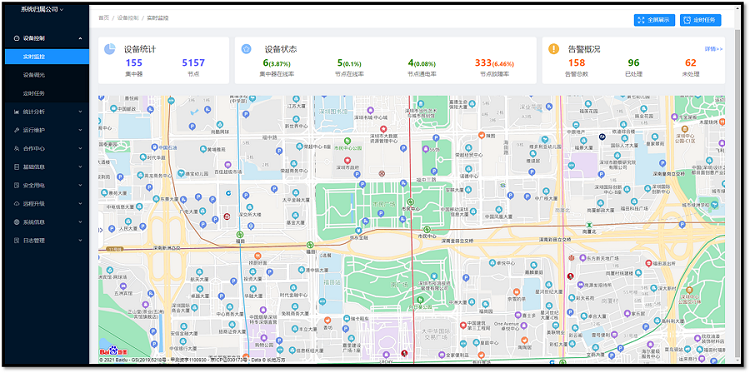Click the 运行维护 wrench icon in sidebar
Image resolution: width=750 pixels, height=373 pixels.
(x=17, y=130)
